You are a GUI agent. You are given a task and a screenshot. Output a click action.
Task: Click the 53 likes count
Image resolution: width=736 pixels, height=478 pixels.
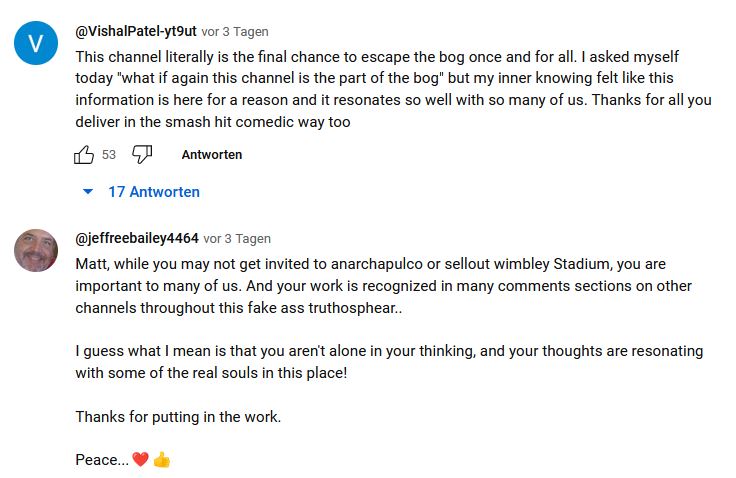(109, 155)
